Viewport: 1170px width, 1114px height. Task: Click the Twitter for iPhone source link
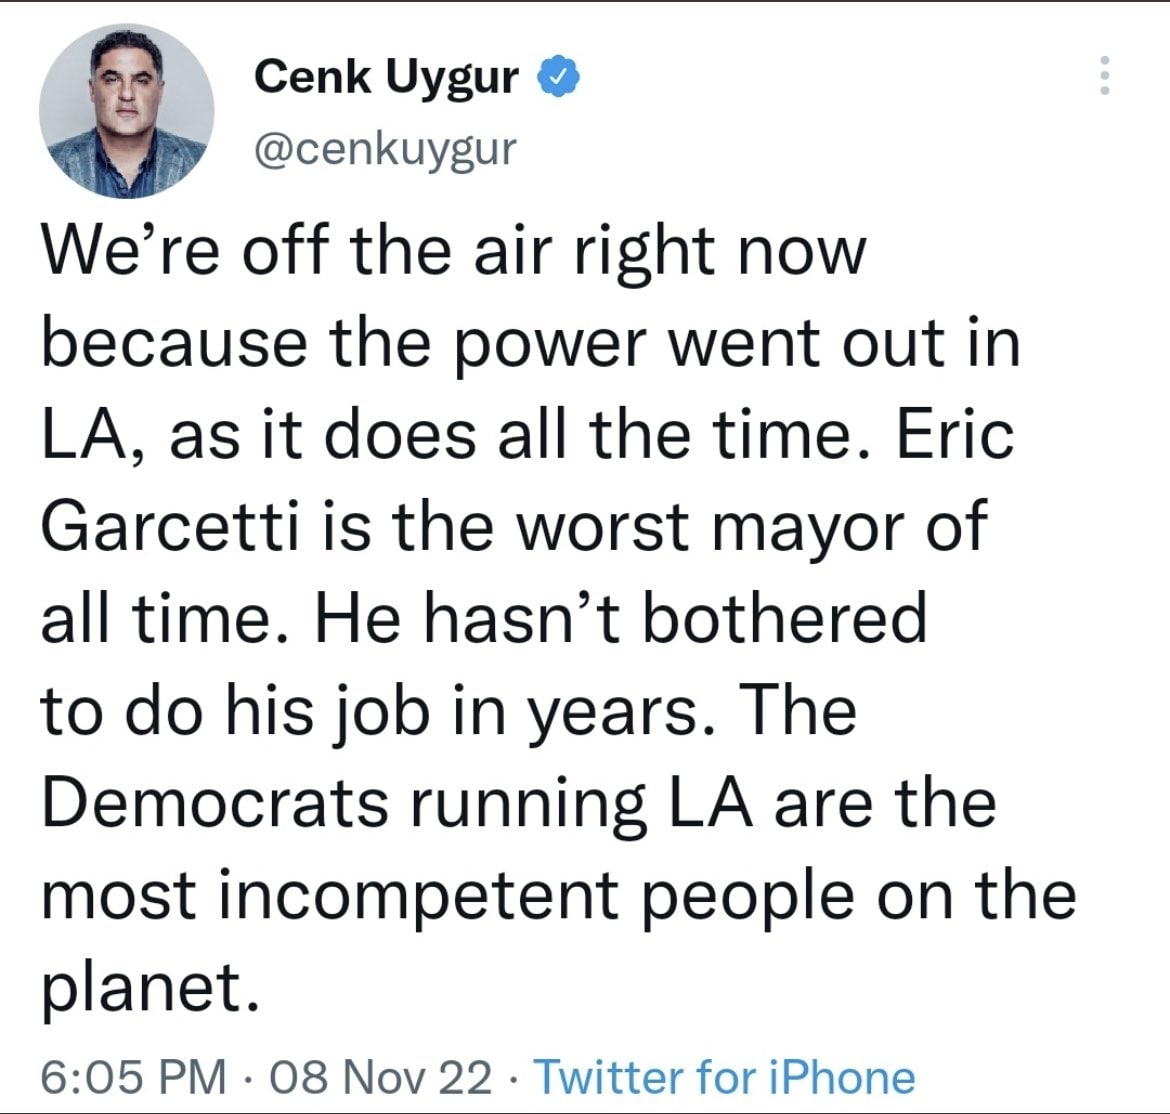[725, 1077]
